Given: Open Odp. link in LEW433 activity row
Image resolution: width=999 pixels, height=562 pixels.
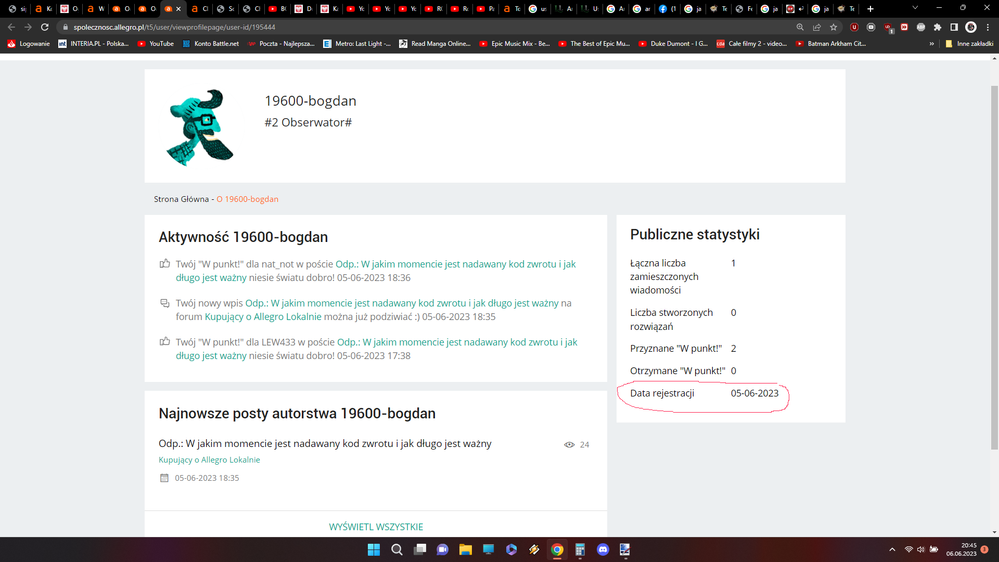Looking at the screenshot, I should point(377,349).
